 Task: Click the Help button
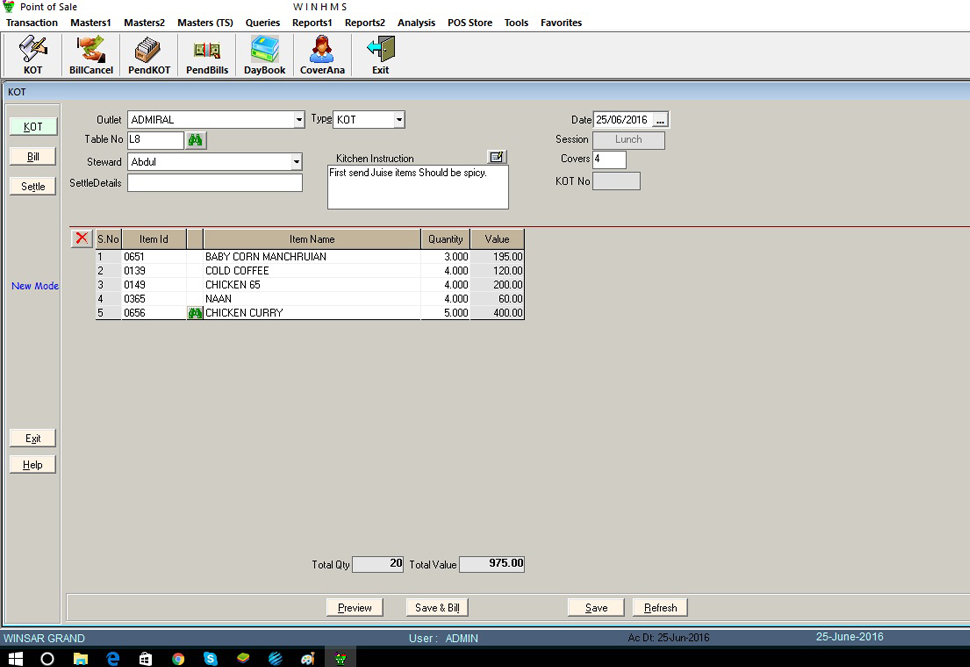(x=33, y=465)
